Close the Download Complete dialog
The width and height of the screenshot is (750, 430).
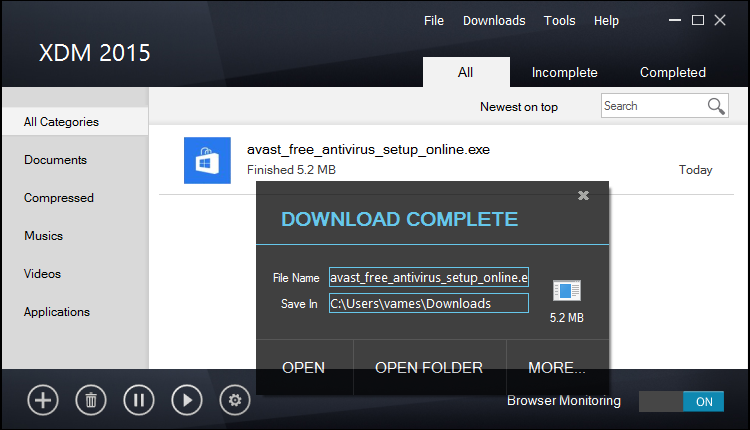(584, 196)
